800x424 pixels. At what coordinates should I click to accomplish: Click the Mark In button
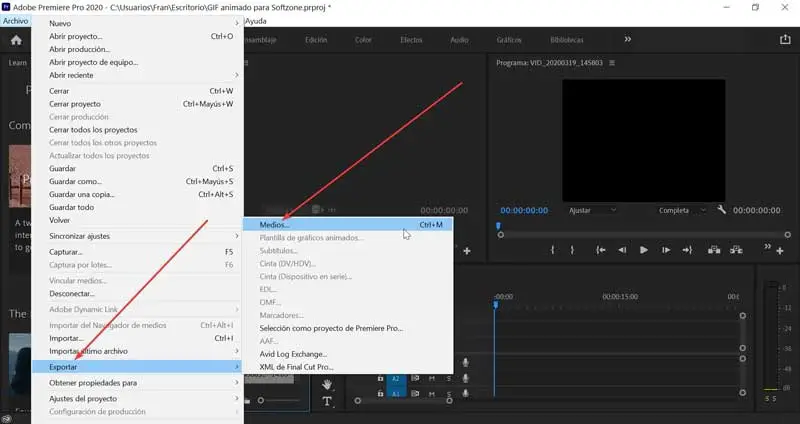pyautogui.click(x=553, y=250)
